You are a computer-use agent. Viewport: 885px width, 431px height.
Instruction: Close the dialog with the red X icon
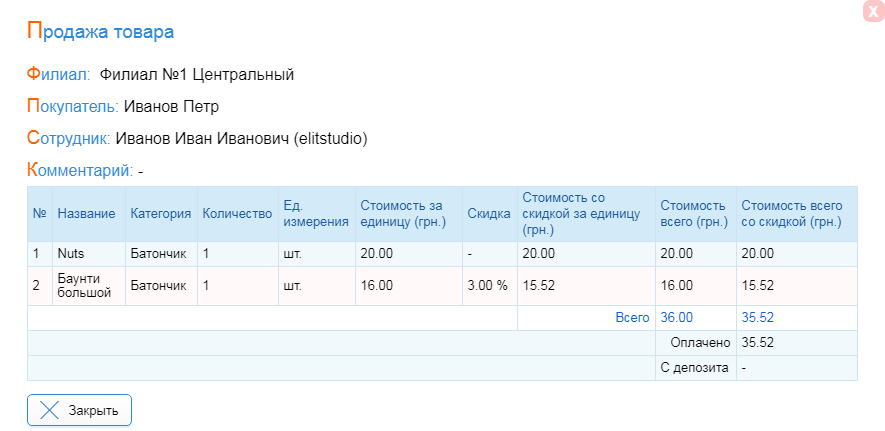coord(874,11)
